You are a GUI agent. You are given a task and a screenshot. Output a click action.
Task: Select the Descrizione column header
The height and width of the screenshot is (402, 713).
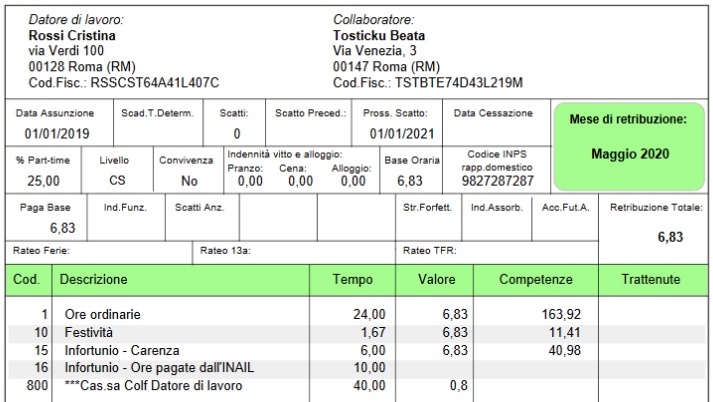[x=94, y=280]
